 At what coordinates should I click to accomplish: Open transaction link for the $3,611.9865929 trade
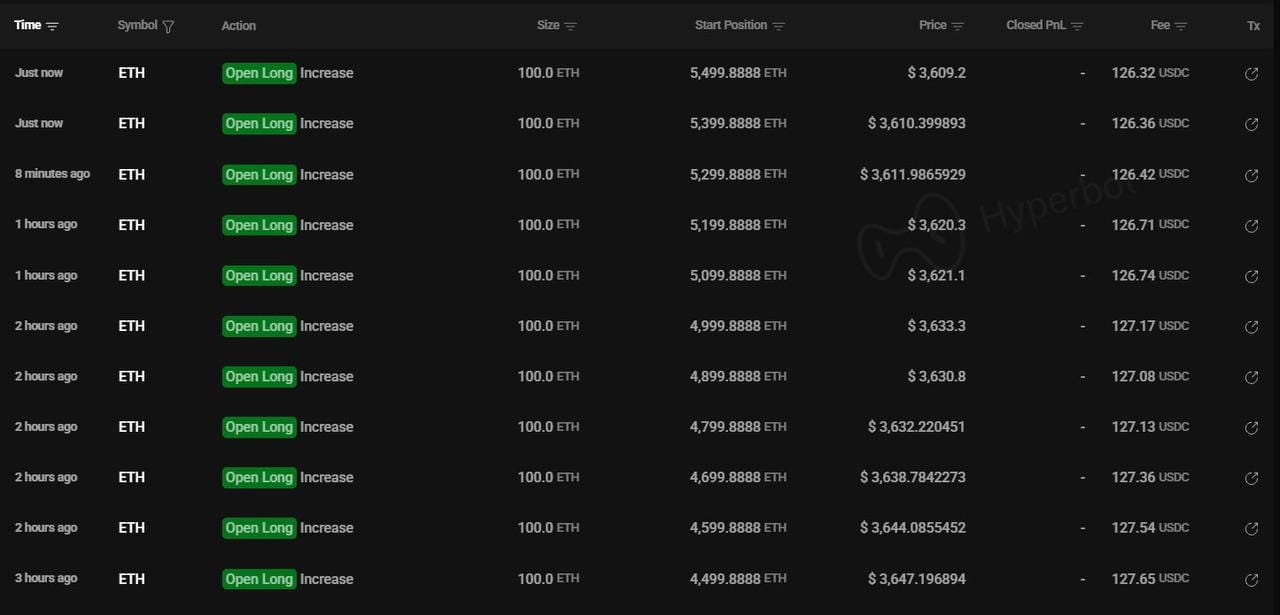point(1251,175)
